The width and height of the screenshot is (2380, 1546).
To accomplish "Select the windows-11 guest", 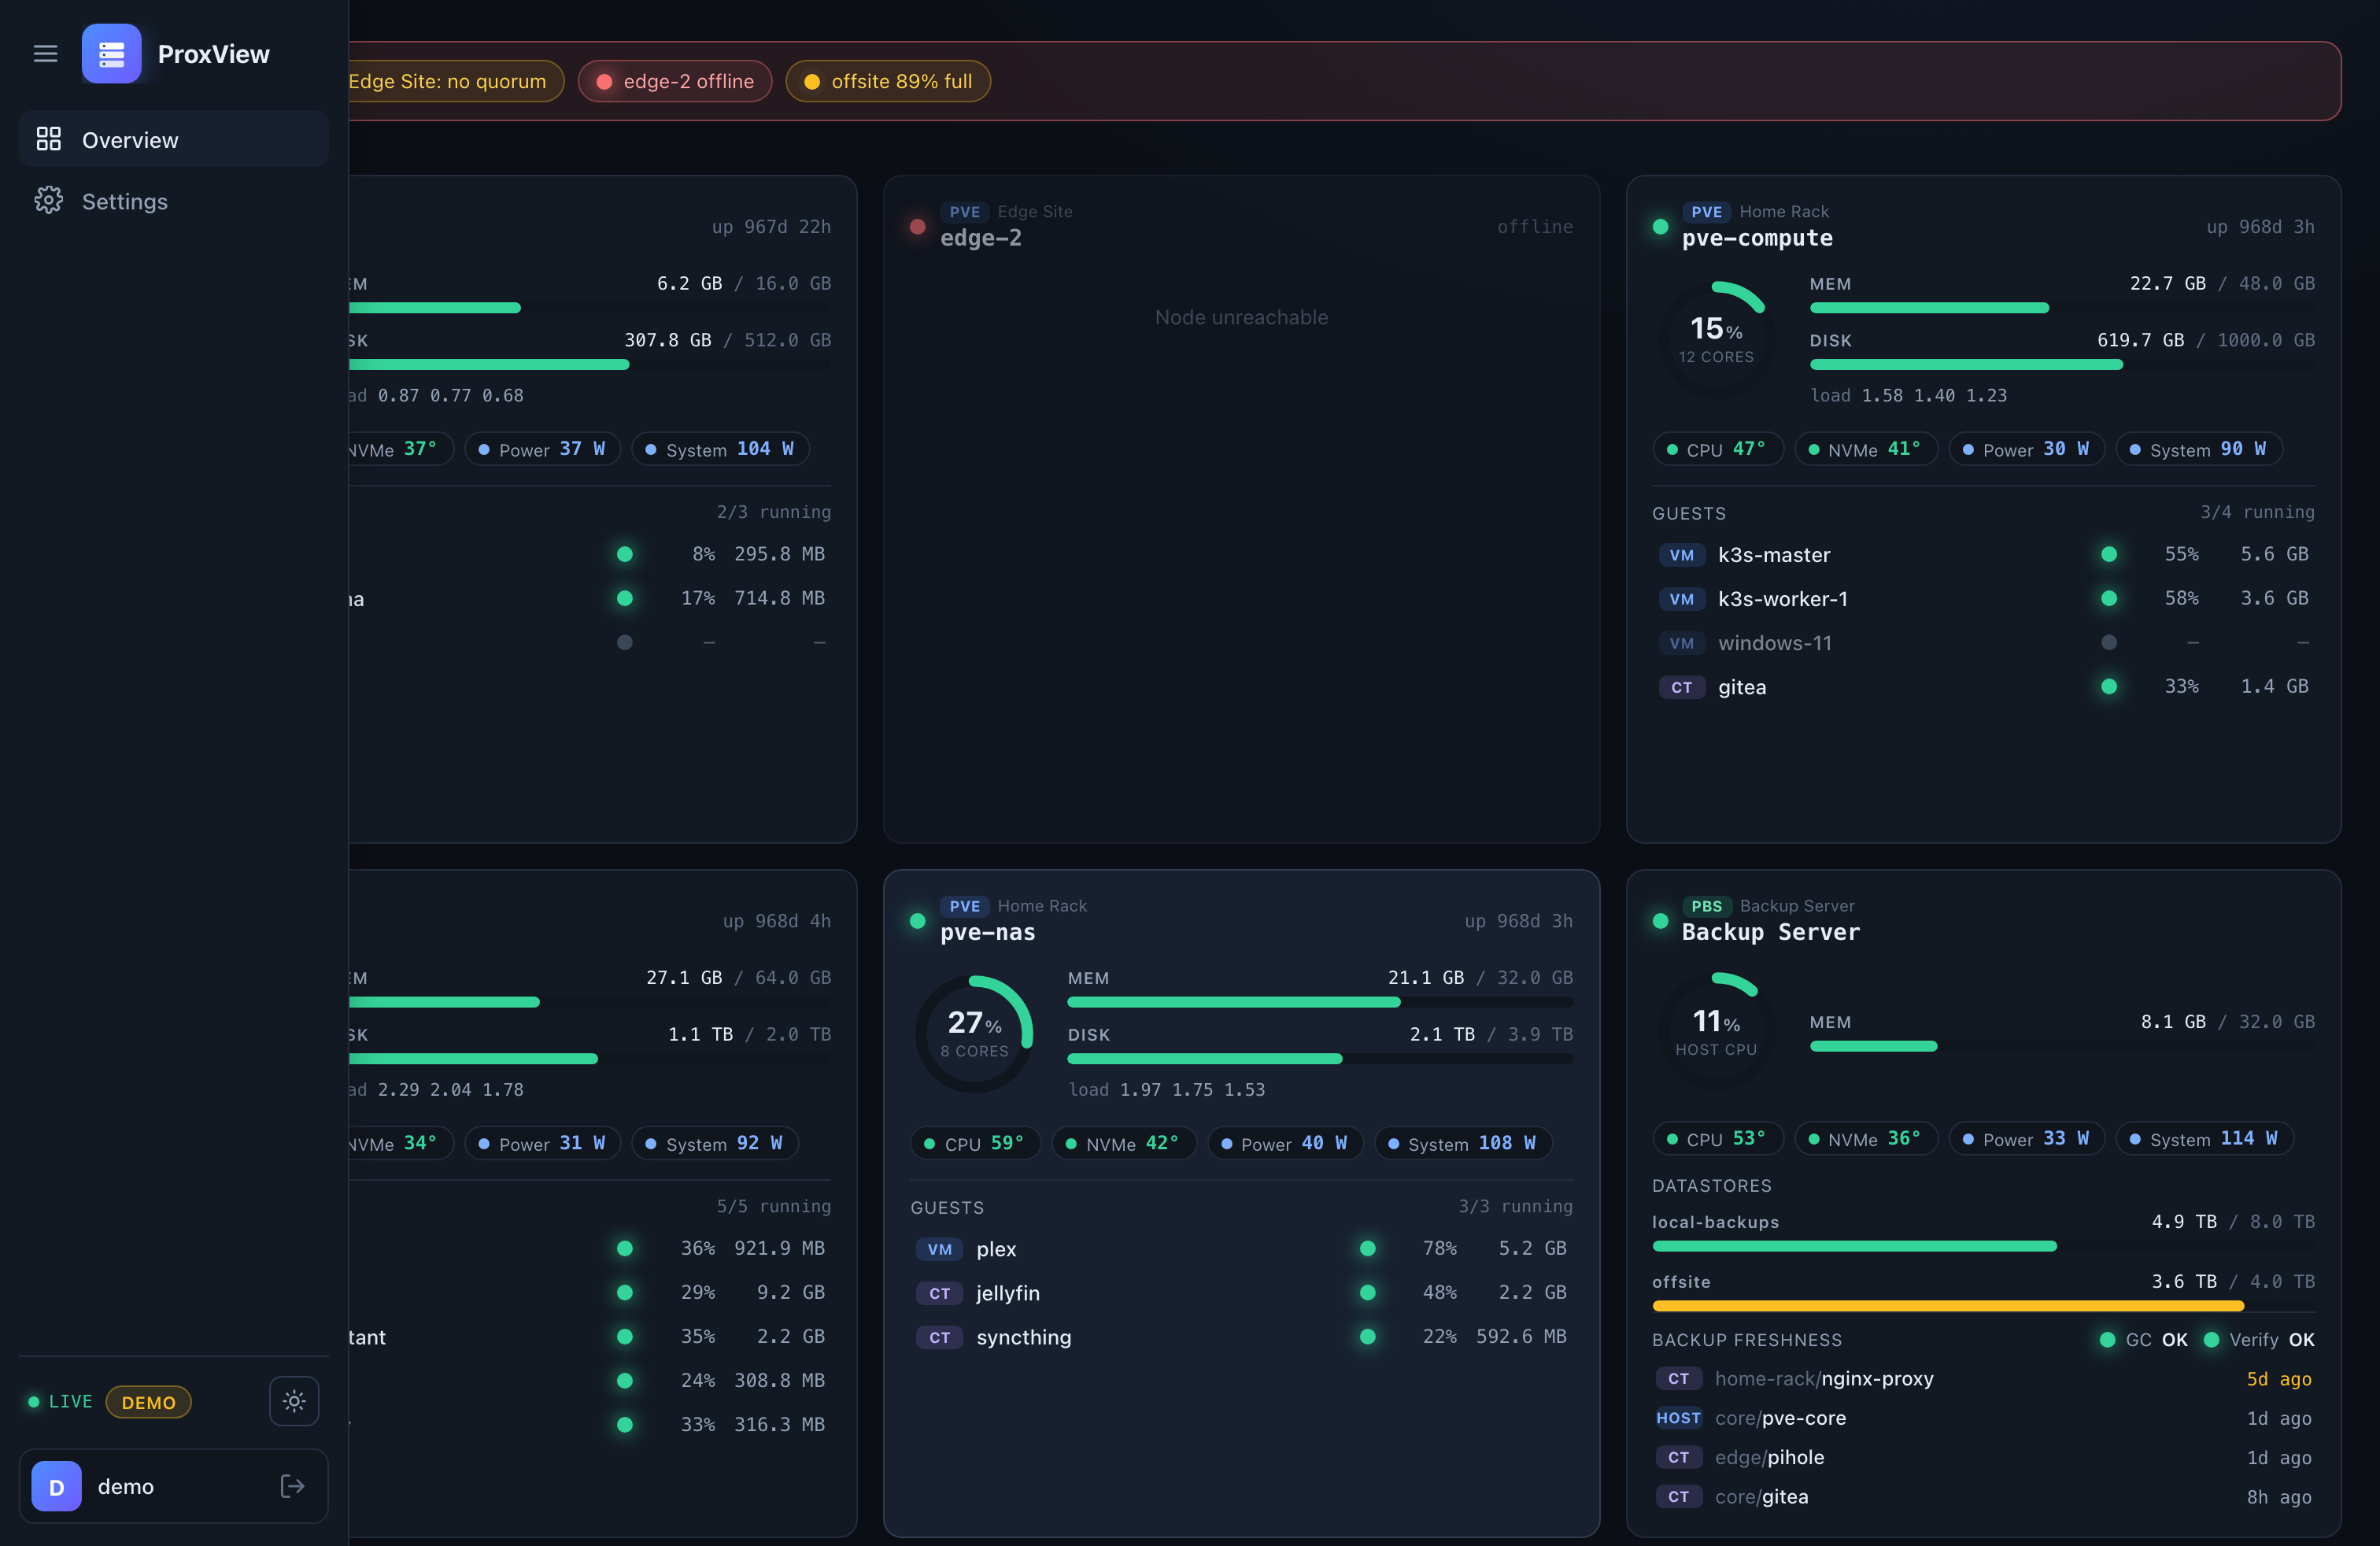I will point(1983,643).
